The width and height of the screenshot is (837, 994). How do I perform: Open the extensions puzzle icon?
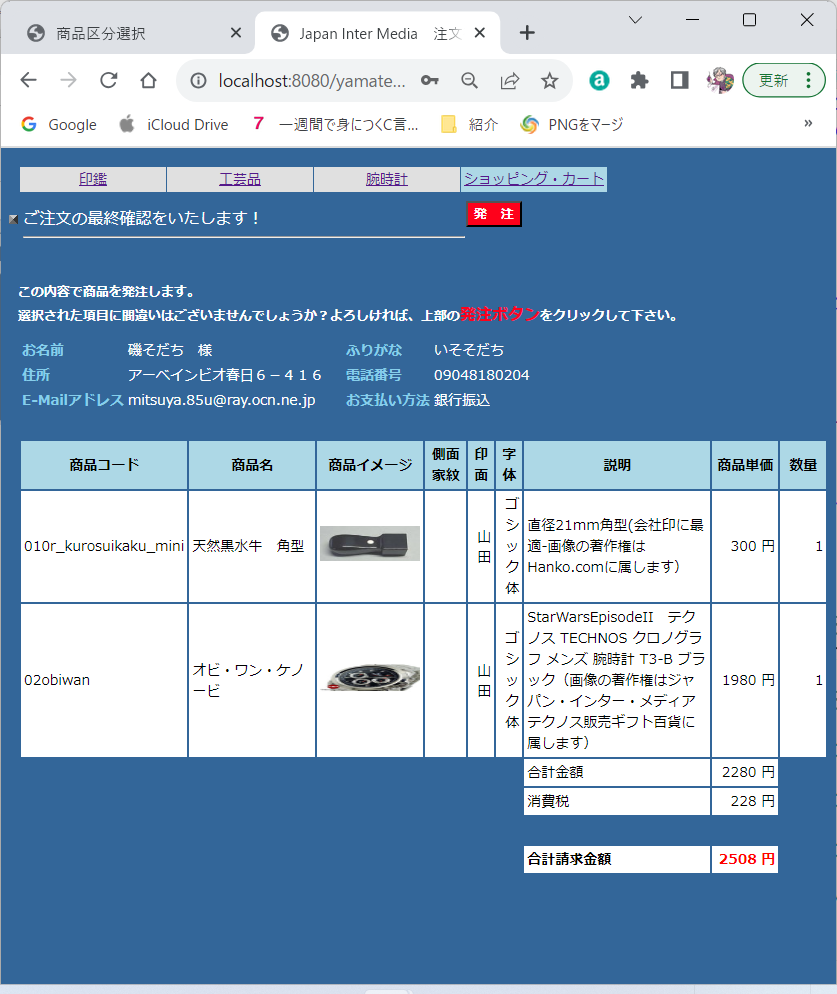point(639,81)
